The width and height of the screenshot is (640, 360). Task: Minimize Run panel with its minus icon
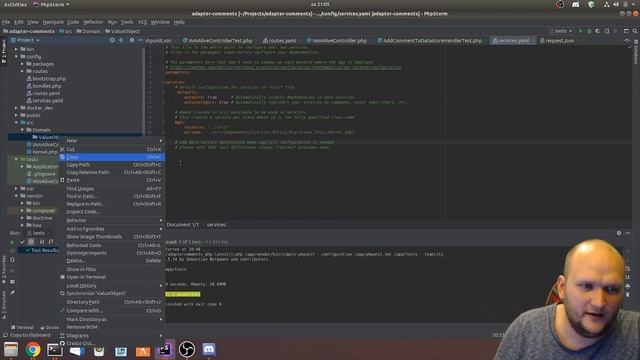click(628, 233)
